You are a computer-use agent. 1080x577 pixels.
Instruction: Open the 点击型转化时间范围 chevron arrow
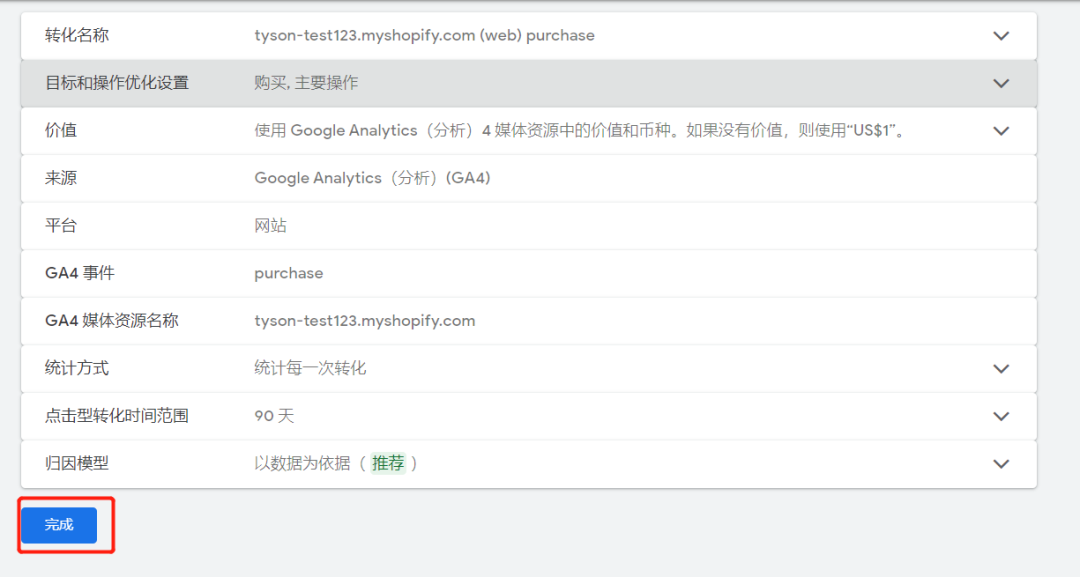tap(1001, 416)
